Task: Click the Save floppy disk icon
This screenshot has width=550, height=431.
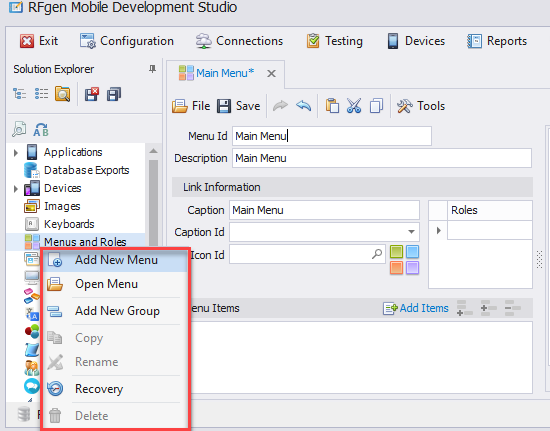Action: [224, 106]
